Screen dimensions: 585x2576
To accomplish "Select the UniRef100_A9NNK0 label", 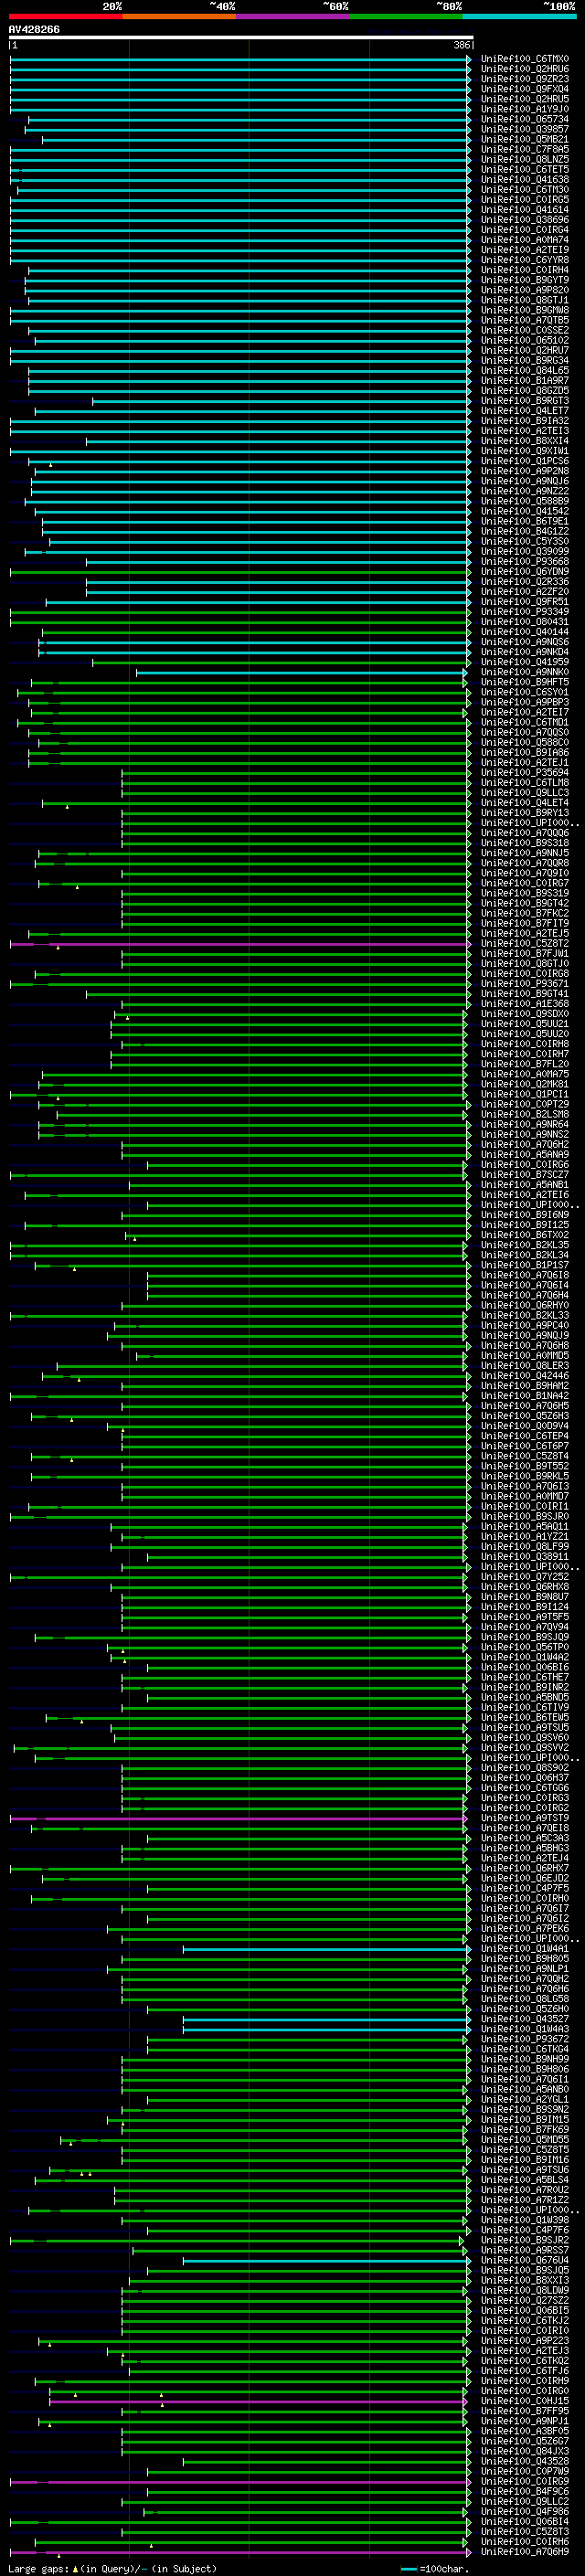I will 525,673.
